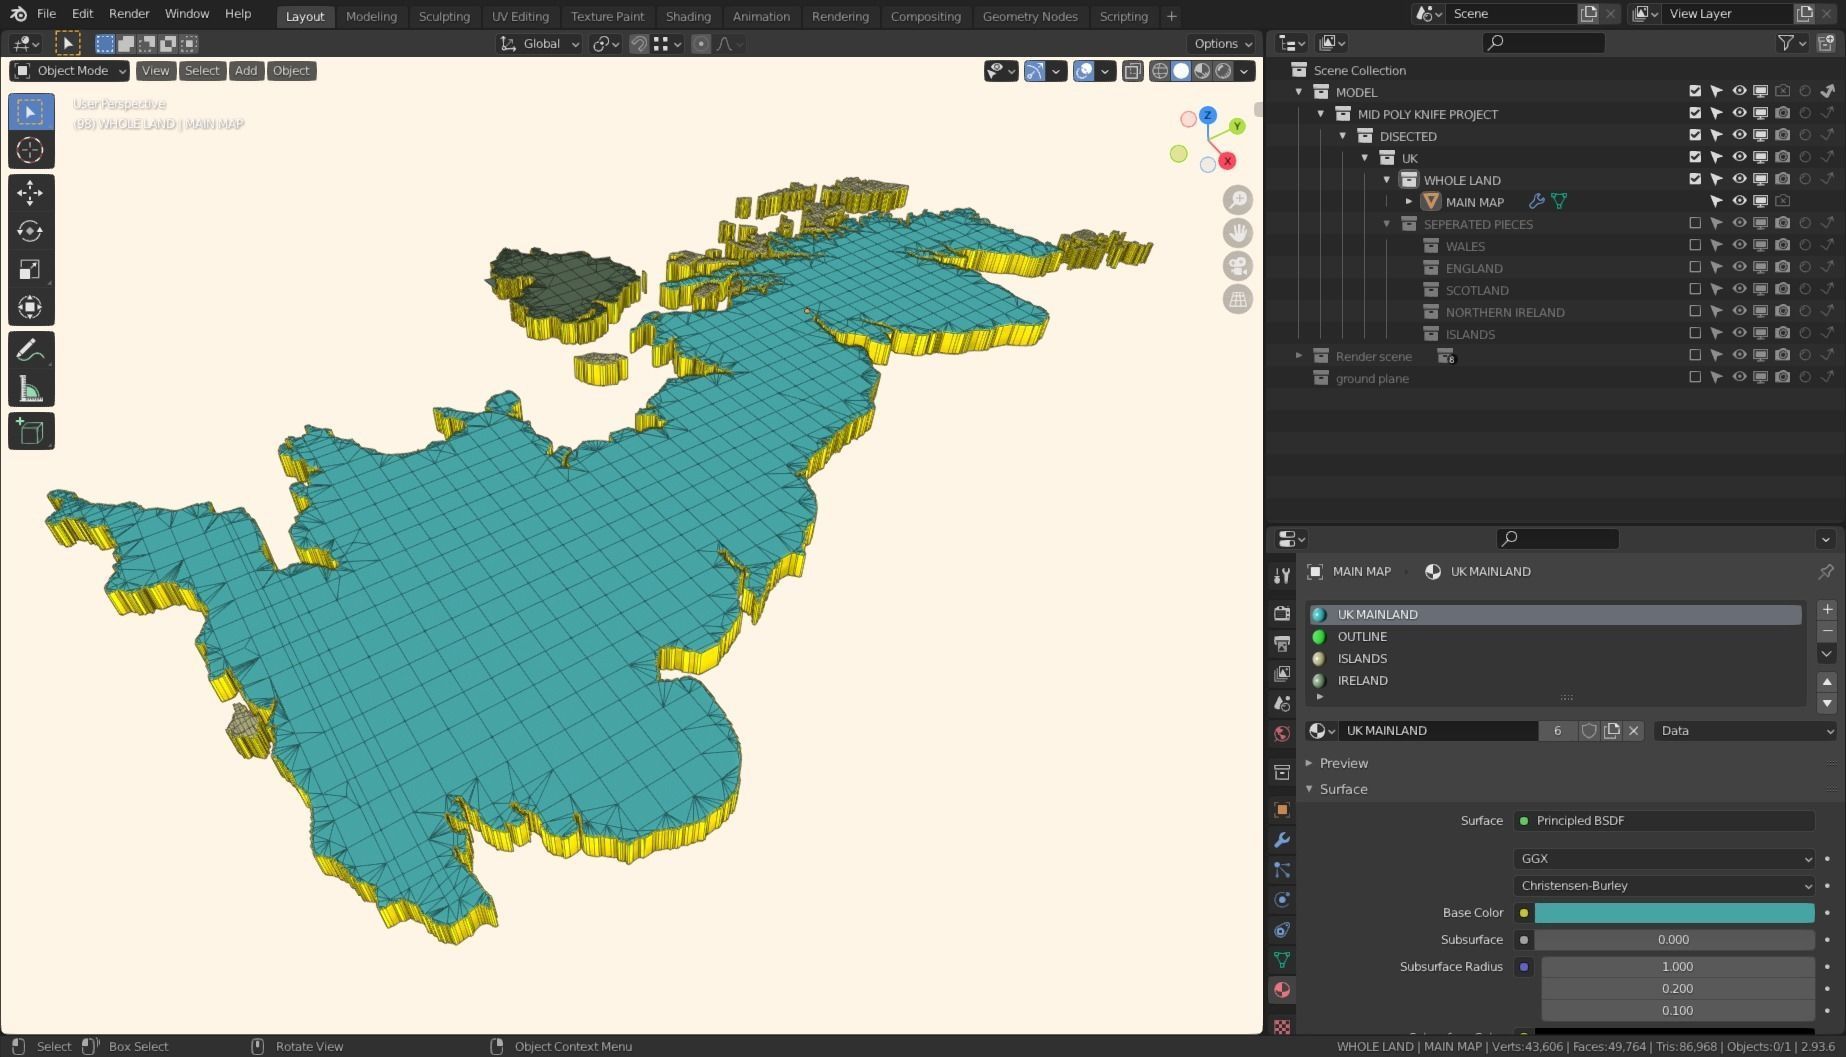Open the GGX distribution dropdown

click(x=1664, y=859)
